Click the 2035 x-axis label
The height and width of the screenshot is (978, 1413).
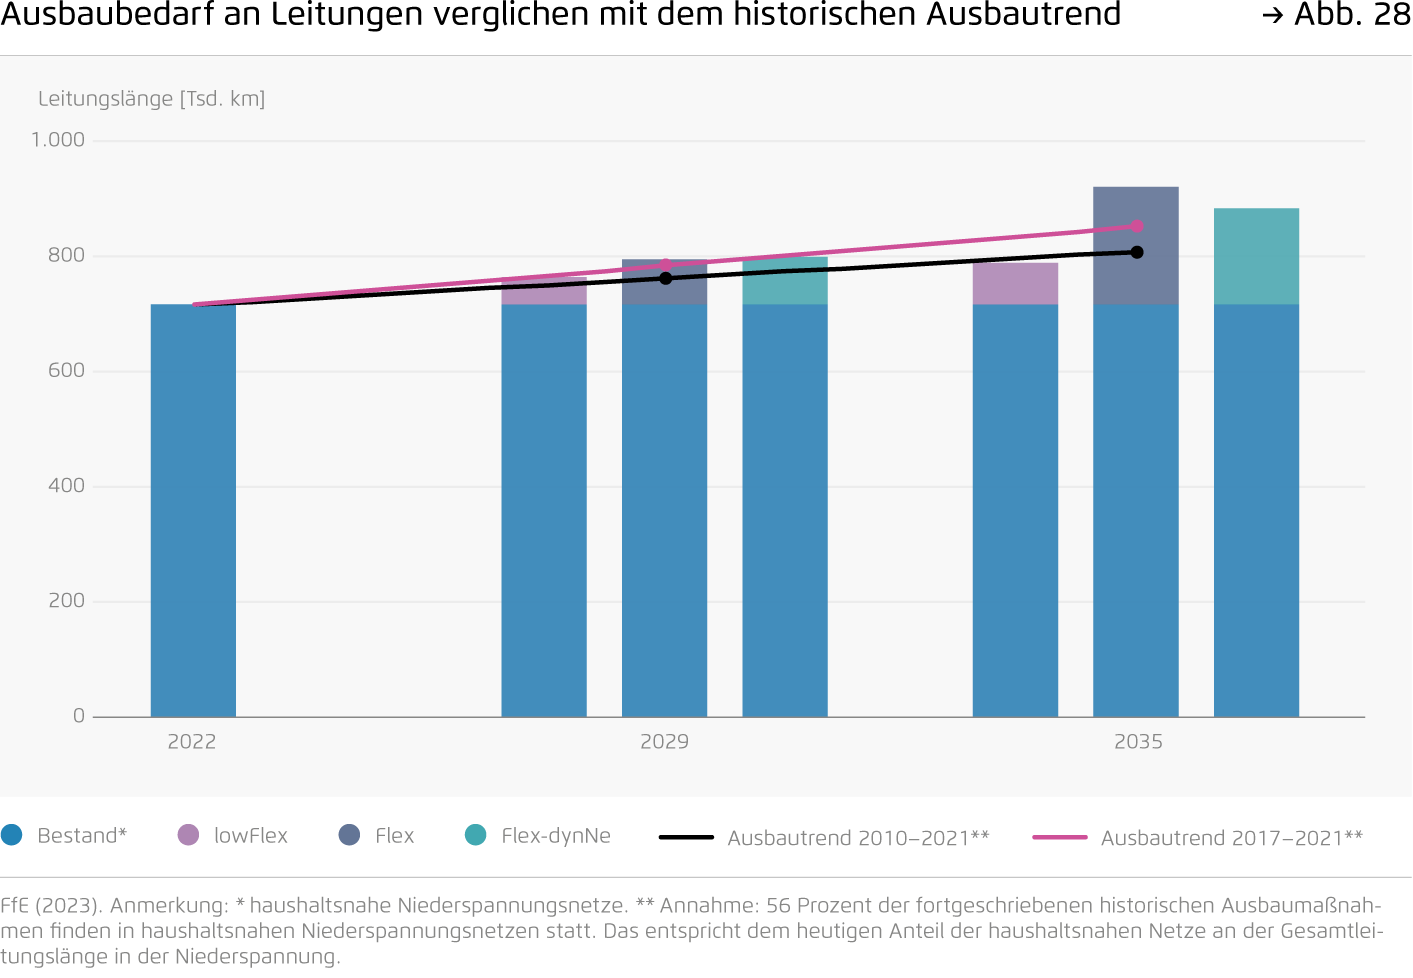[1138, 742]
